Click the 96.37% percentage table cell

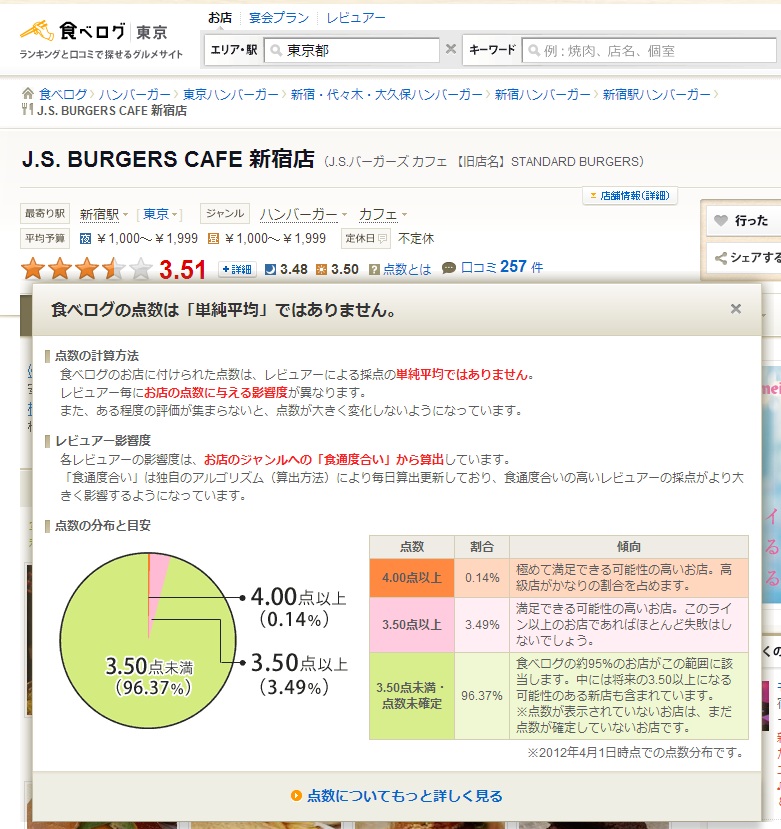482,696
